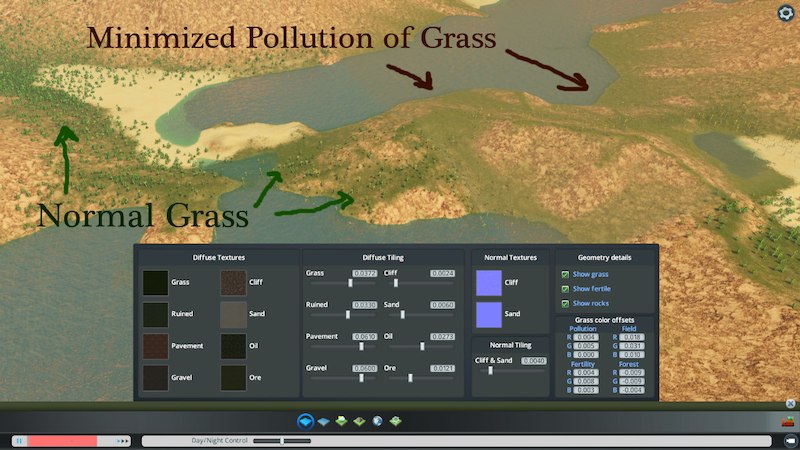
Task: Click the Pollution R color offset field
Action: [x=587, y=338]
